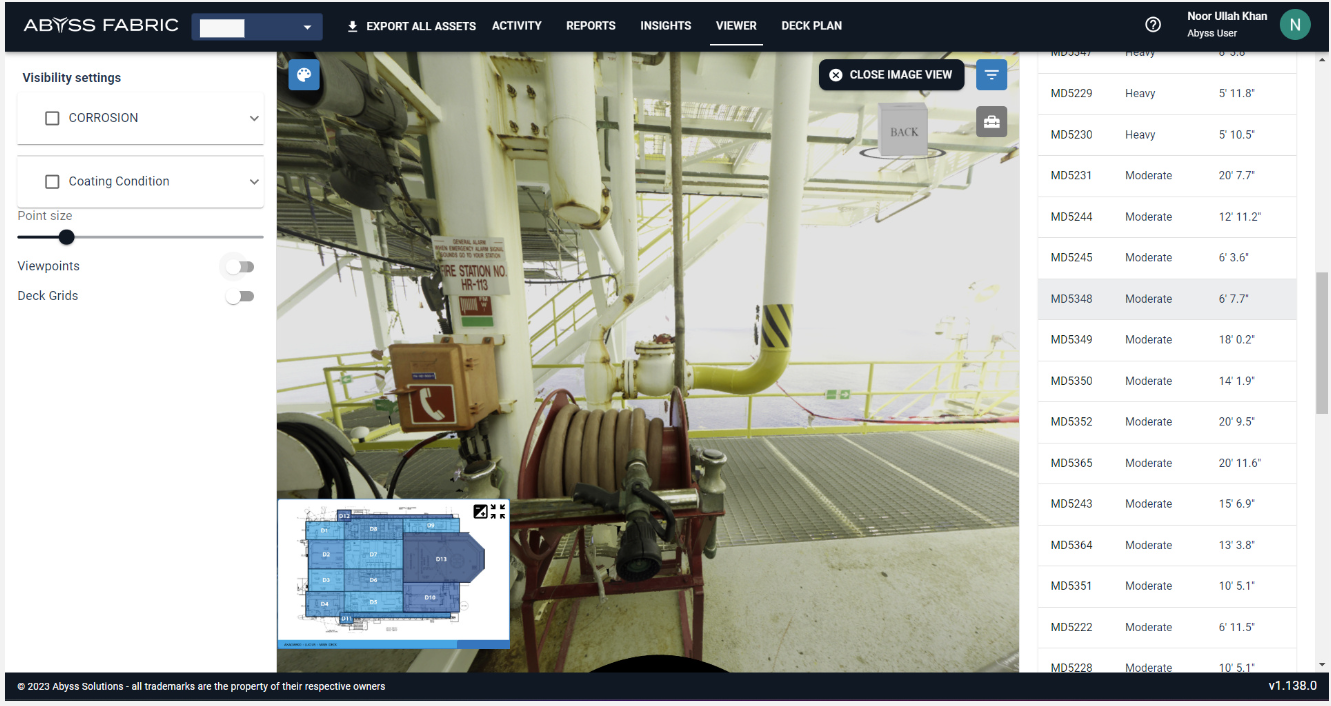This screenshot has height=706, width=1331.
Task: Click the Point size slider handle
Action: click(x=67, y=237)
